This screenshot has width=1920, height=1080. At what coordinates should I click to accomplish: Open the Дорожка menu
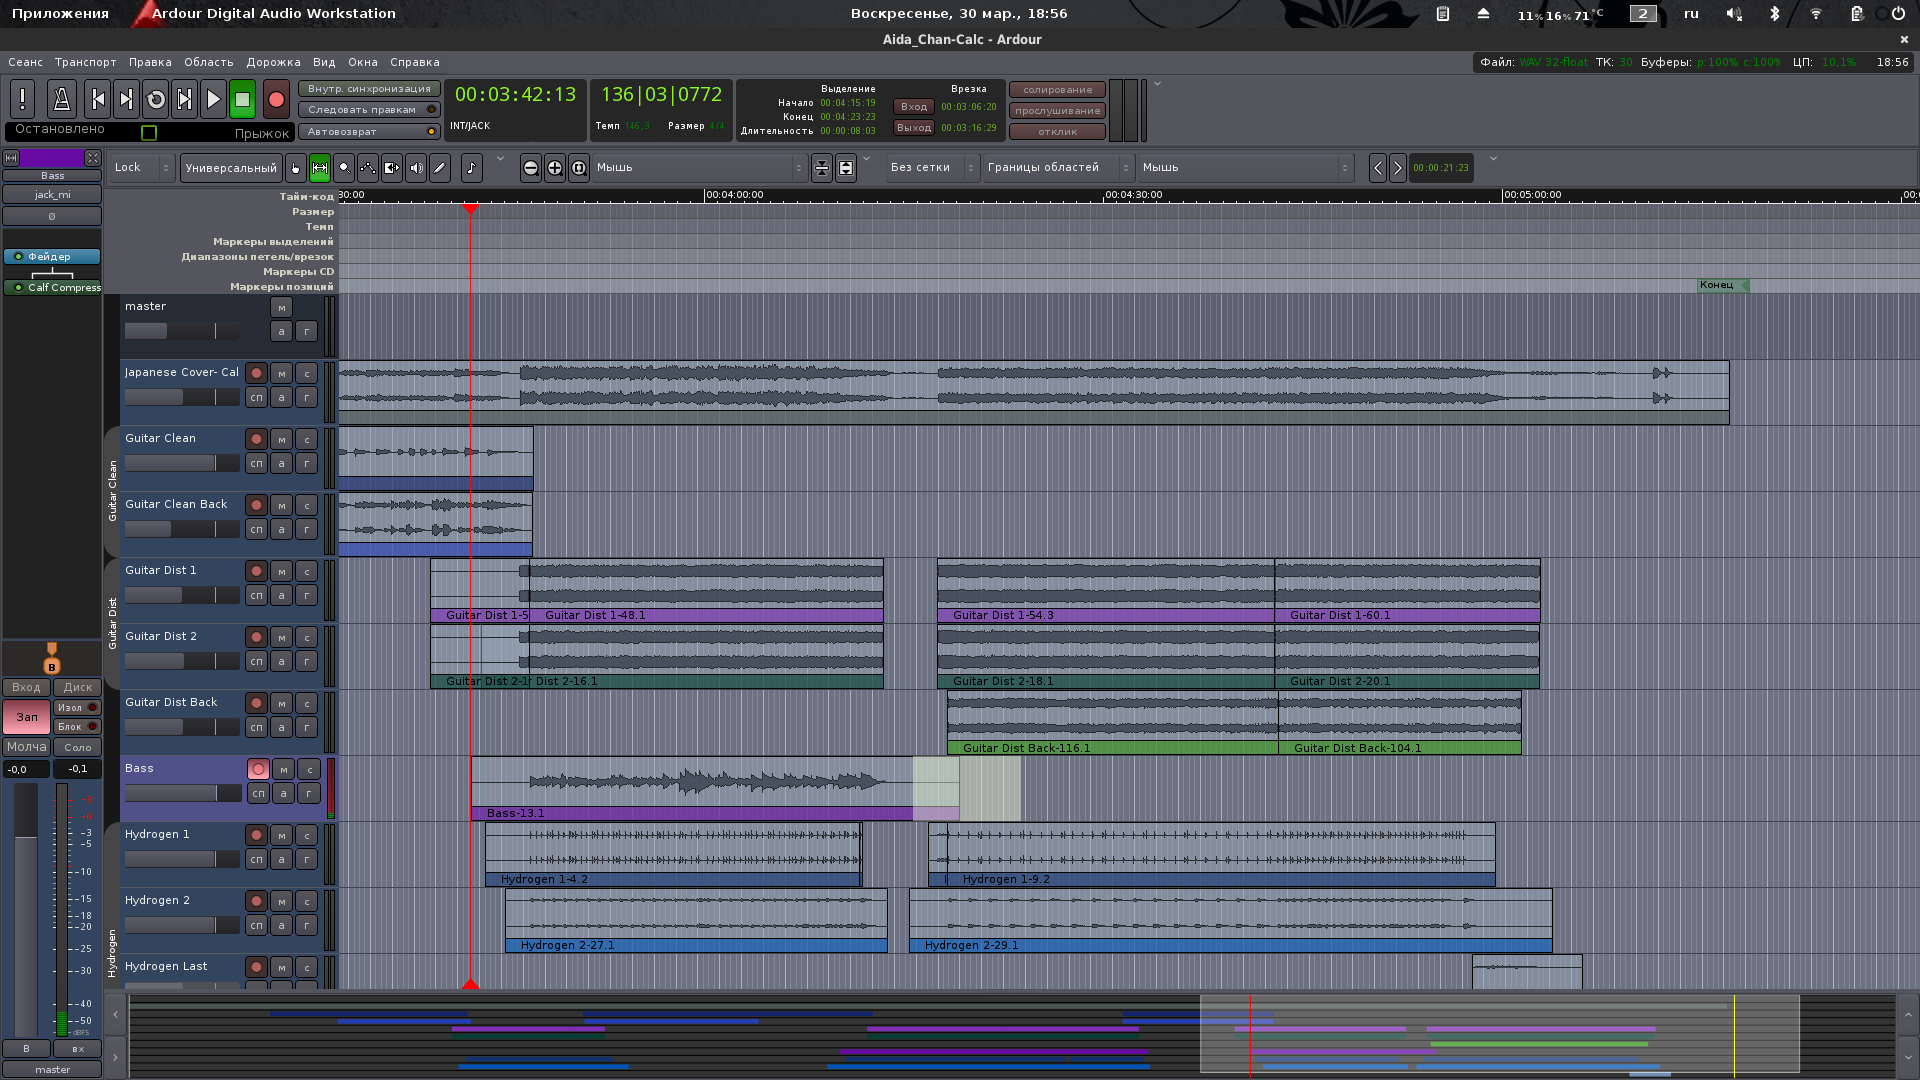(273, 62)
